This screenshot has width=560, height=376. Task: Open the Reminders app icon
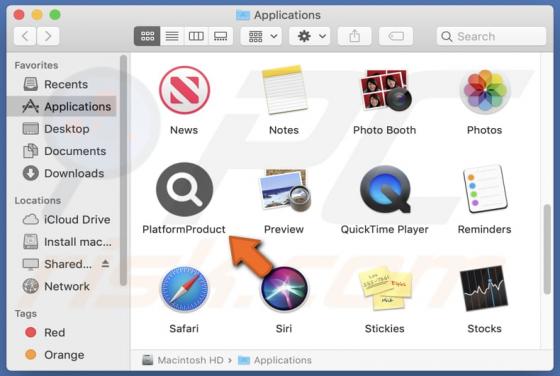pos(485,189)
